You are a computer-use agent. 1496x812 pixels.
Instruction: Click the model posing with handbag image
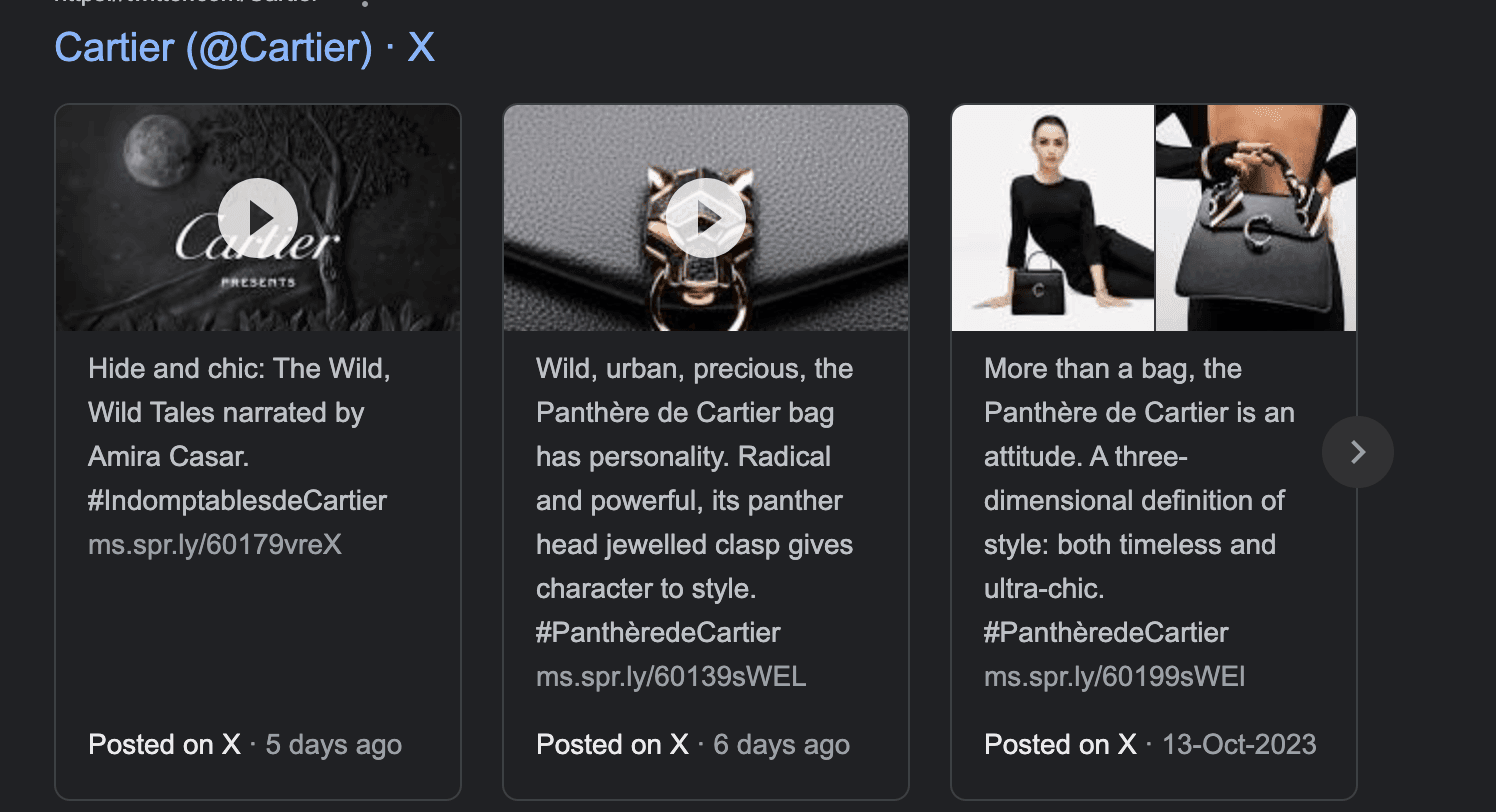pyautogui.click(x=1052, y=218)
